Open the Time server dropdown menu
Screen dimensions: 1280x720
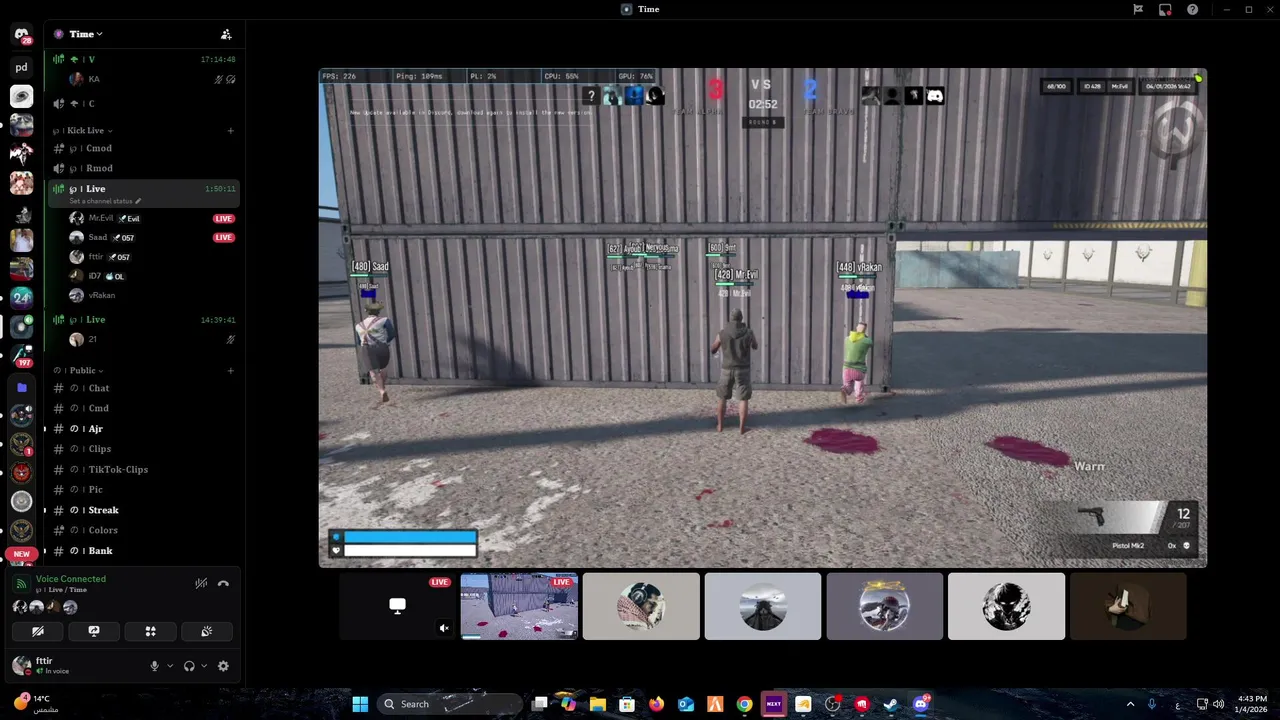click(86, 34)
